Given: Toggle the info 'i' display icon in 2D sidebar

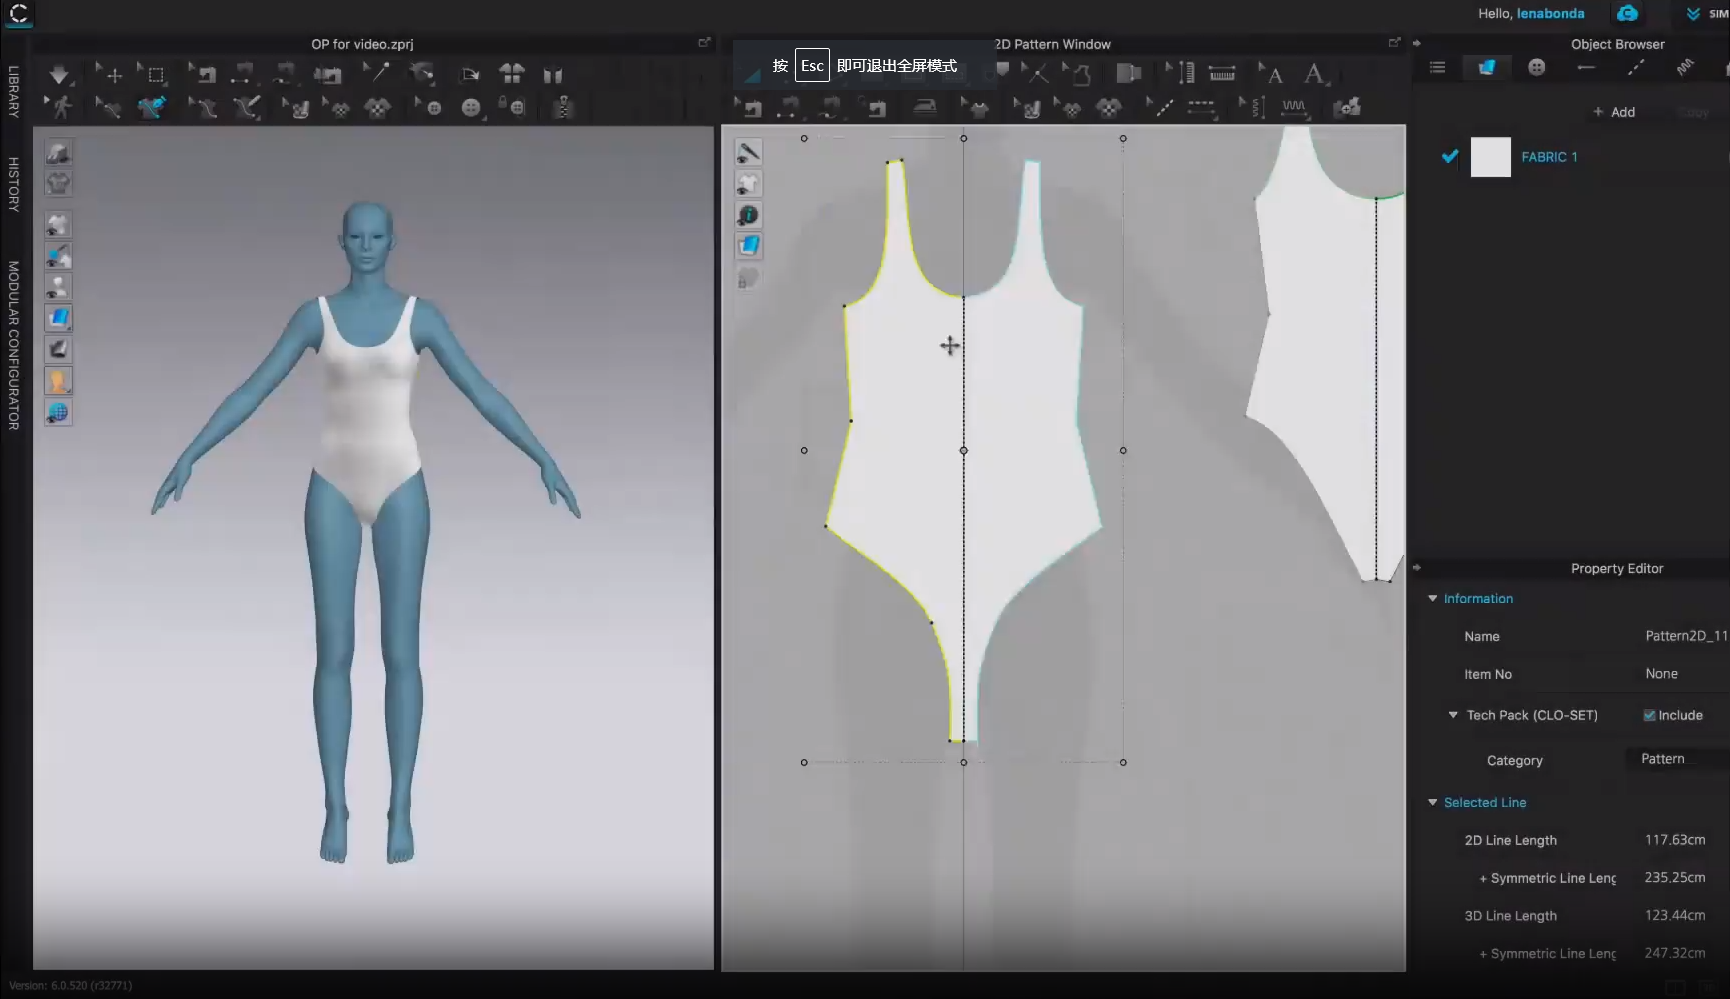Looking at the screenshot, I should (748, 215).
